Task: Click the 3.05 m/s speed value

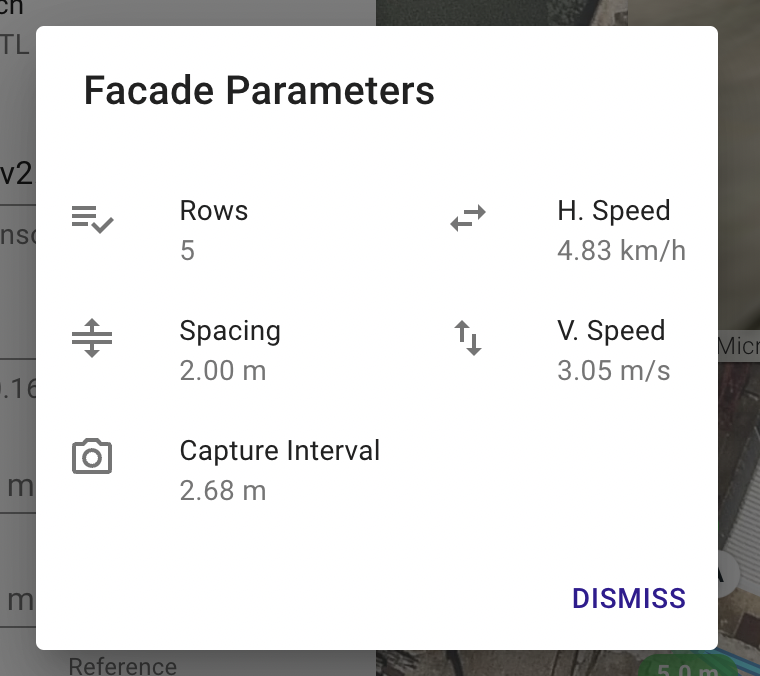Action: coord(614,371)
